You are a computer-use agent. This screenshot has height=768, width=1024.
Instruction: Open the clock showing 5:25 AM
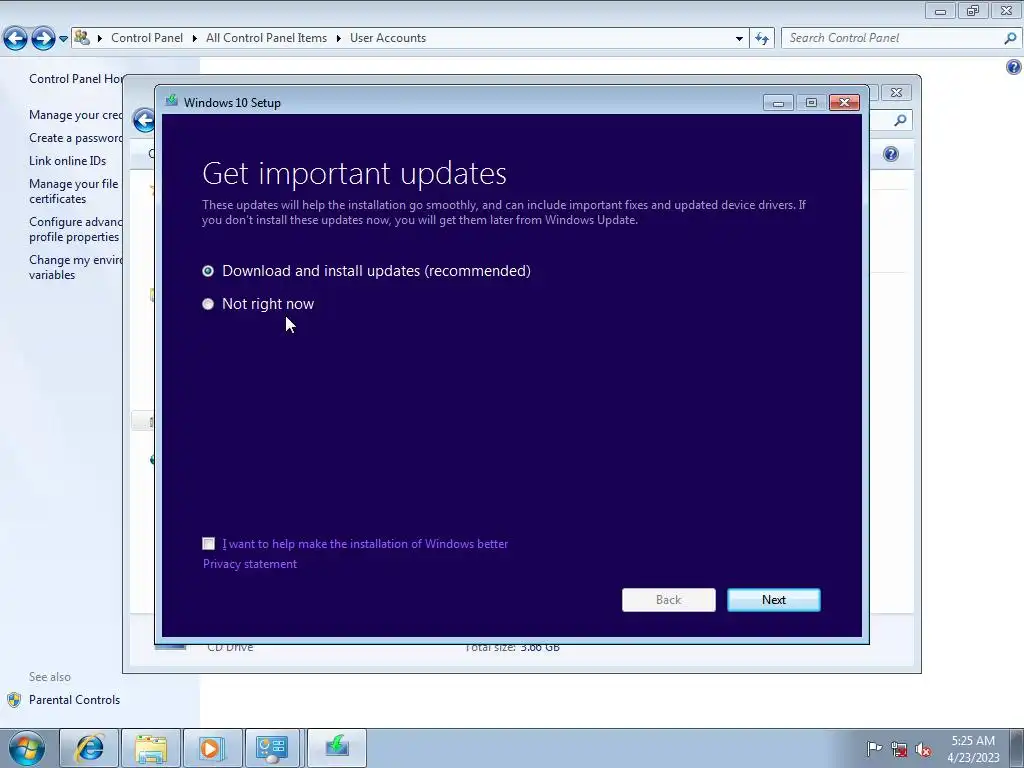[973, 748]
